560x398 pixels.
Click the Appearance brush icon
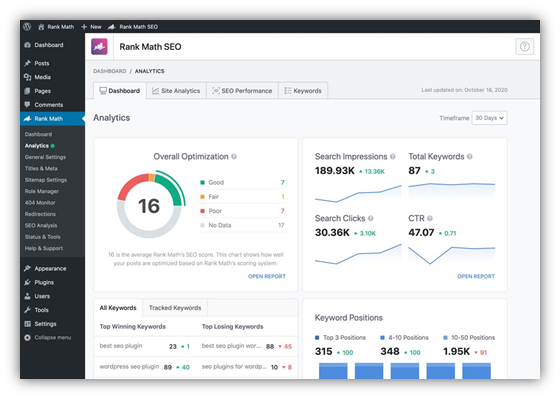pyautogui.click(x=28, y=268)
